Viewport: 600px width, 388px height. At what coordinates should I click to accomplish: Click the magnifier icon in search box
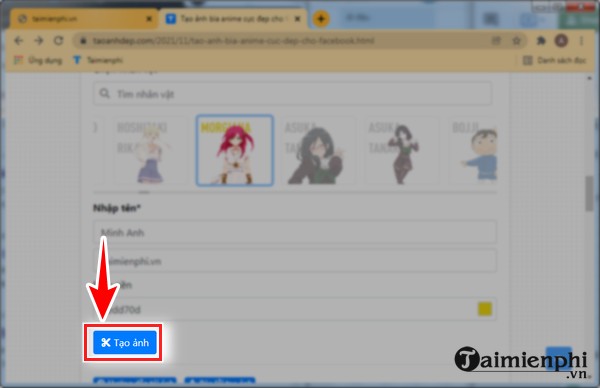(104, 93)
